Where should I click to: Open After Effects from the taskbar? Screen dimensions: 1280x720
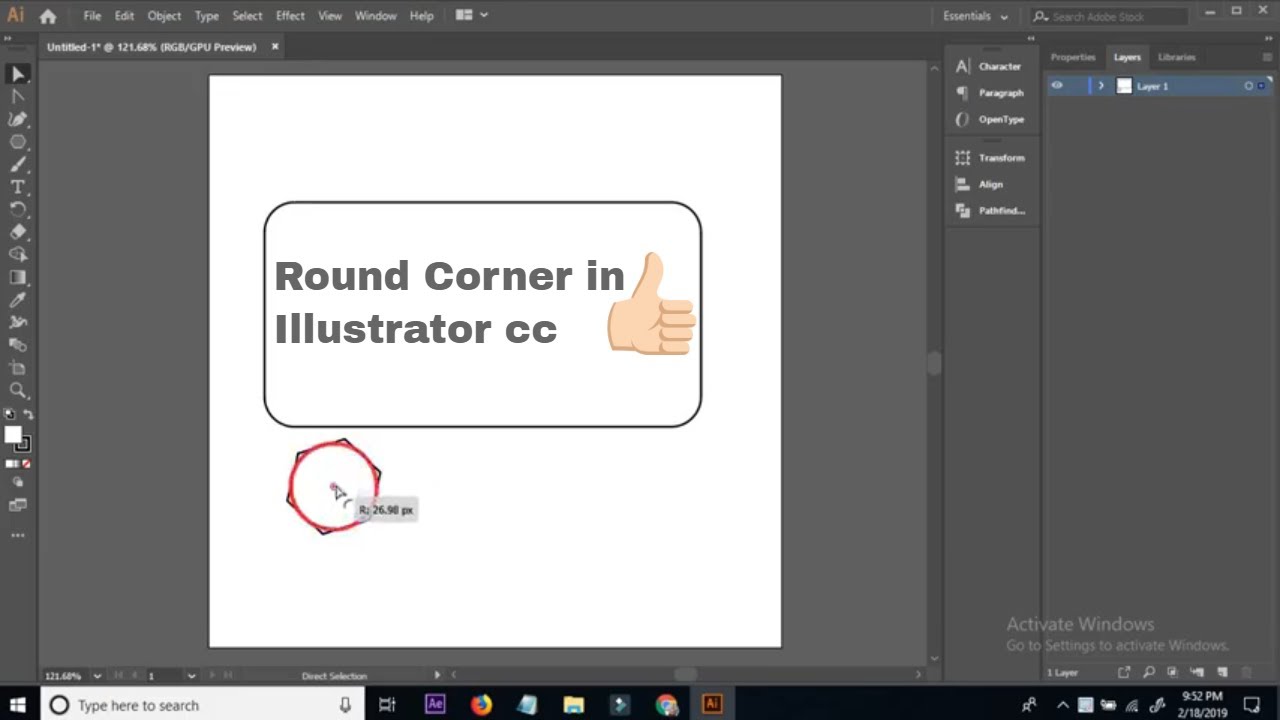coord(435,705)
